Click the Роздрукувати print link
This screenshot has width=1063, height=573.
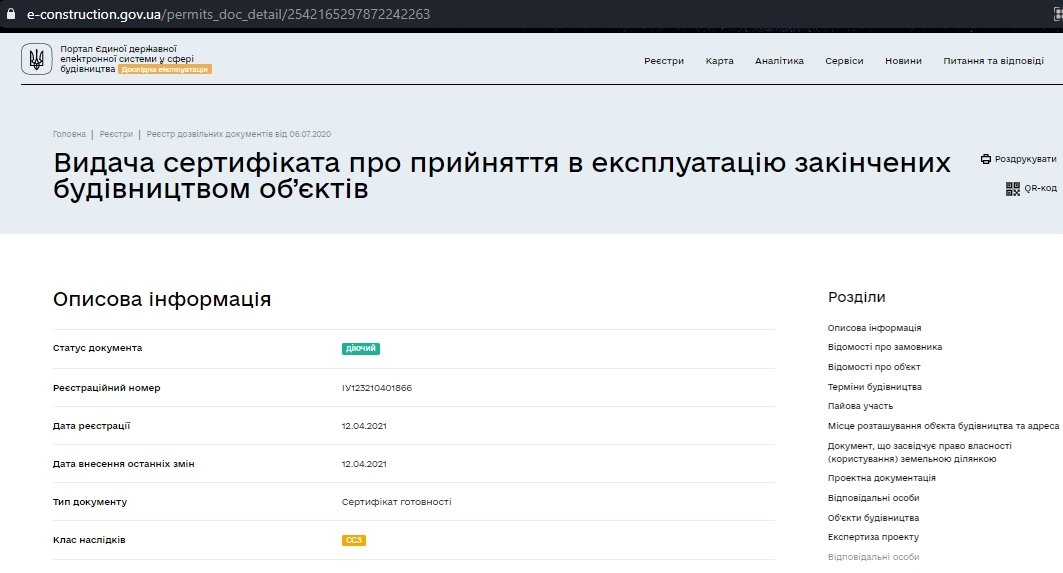[x=1025, y=159]
